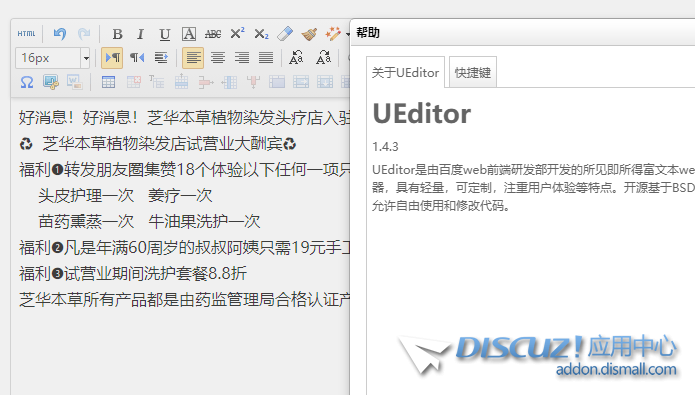Apply strikethrough with ABC icon
695x395 pixels.
click(213, 34)
